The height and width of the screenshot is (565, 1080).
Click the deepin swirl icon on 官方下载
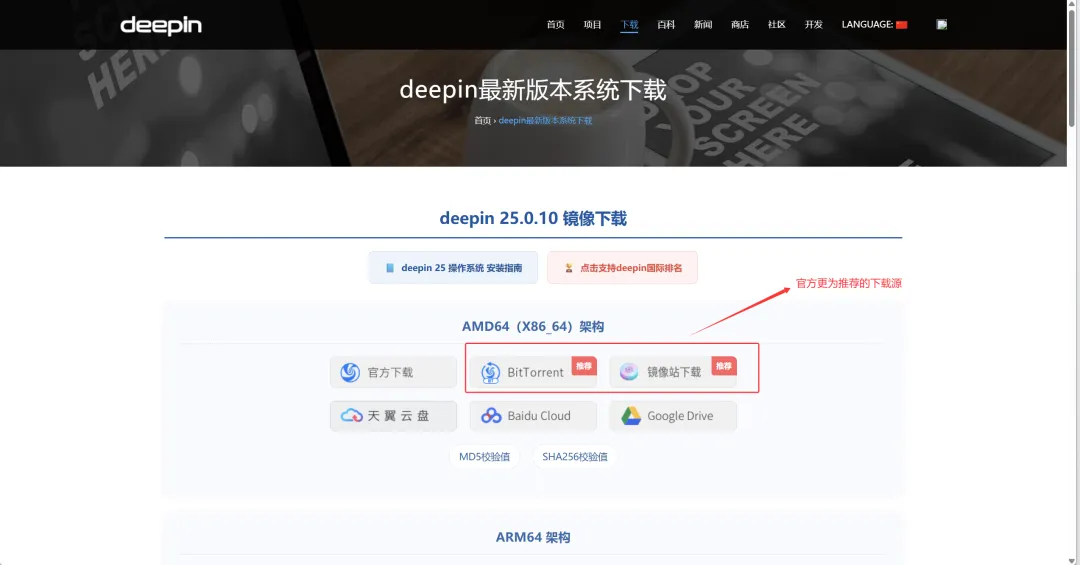(x=350, y=372)
